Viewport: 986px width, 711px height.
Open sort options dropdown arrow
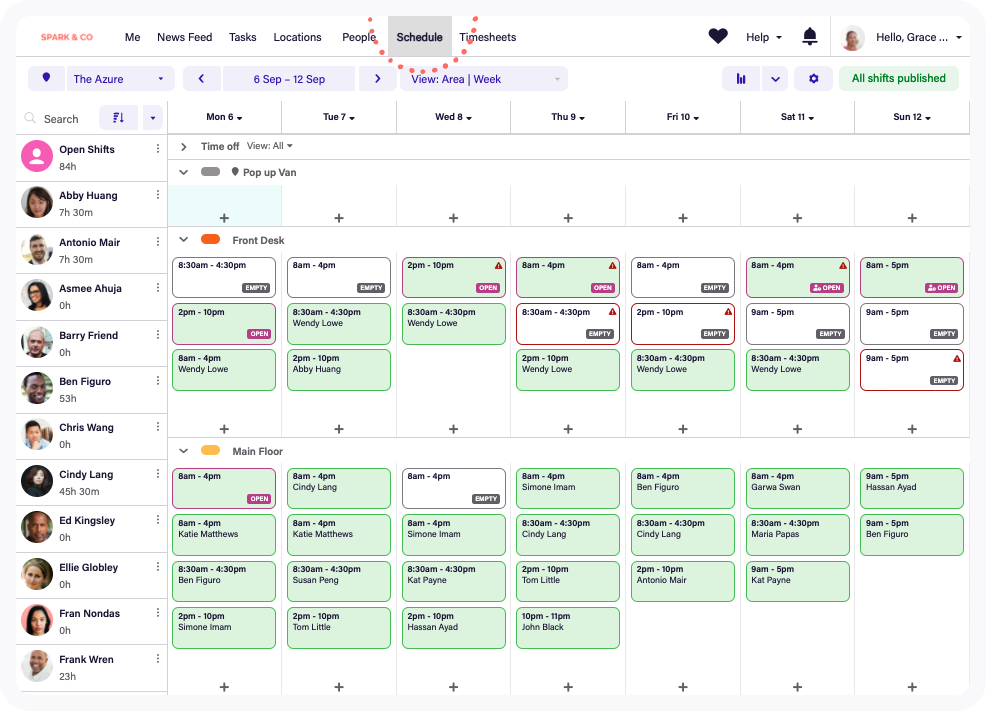(x=153, y=118)
